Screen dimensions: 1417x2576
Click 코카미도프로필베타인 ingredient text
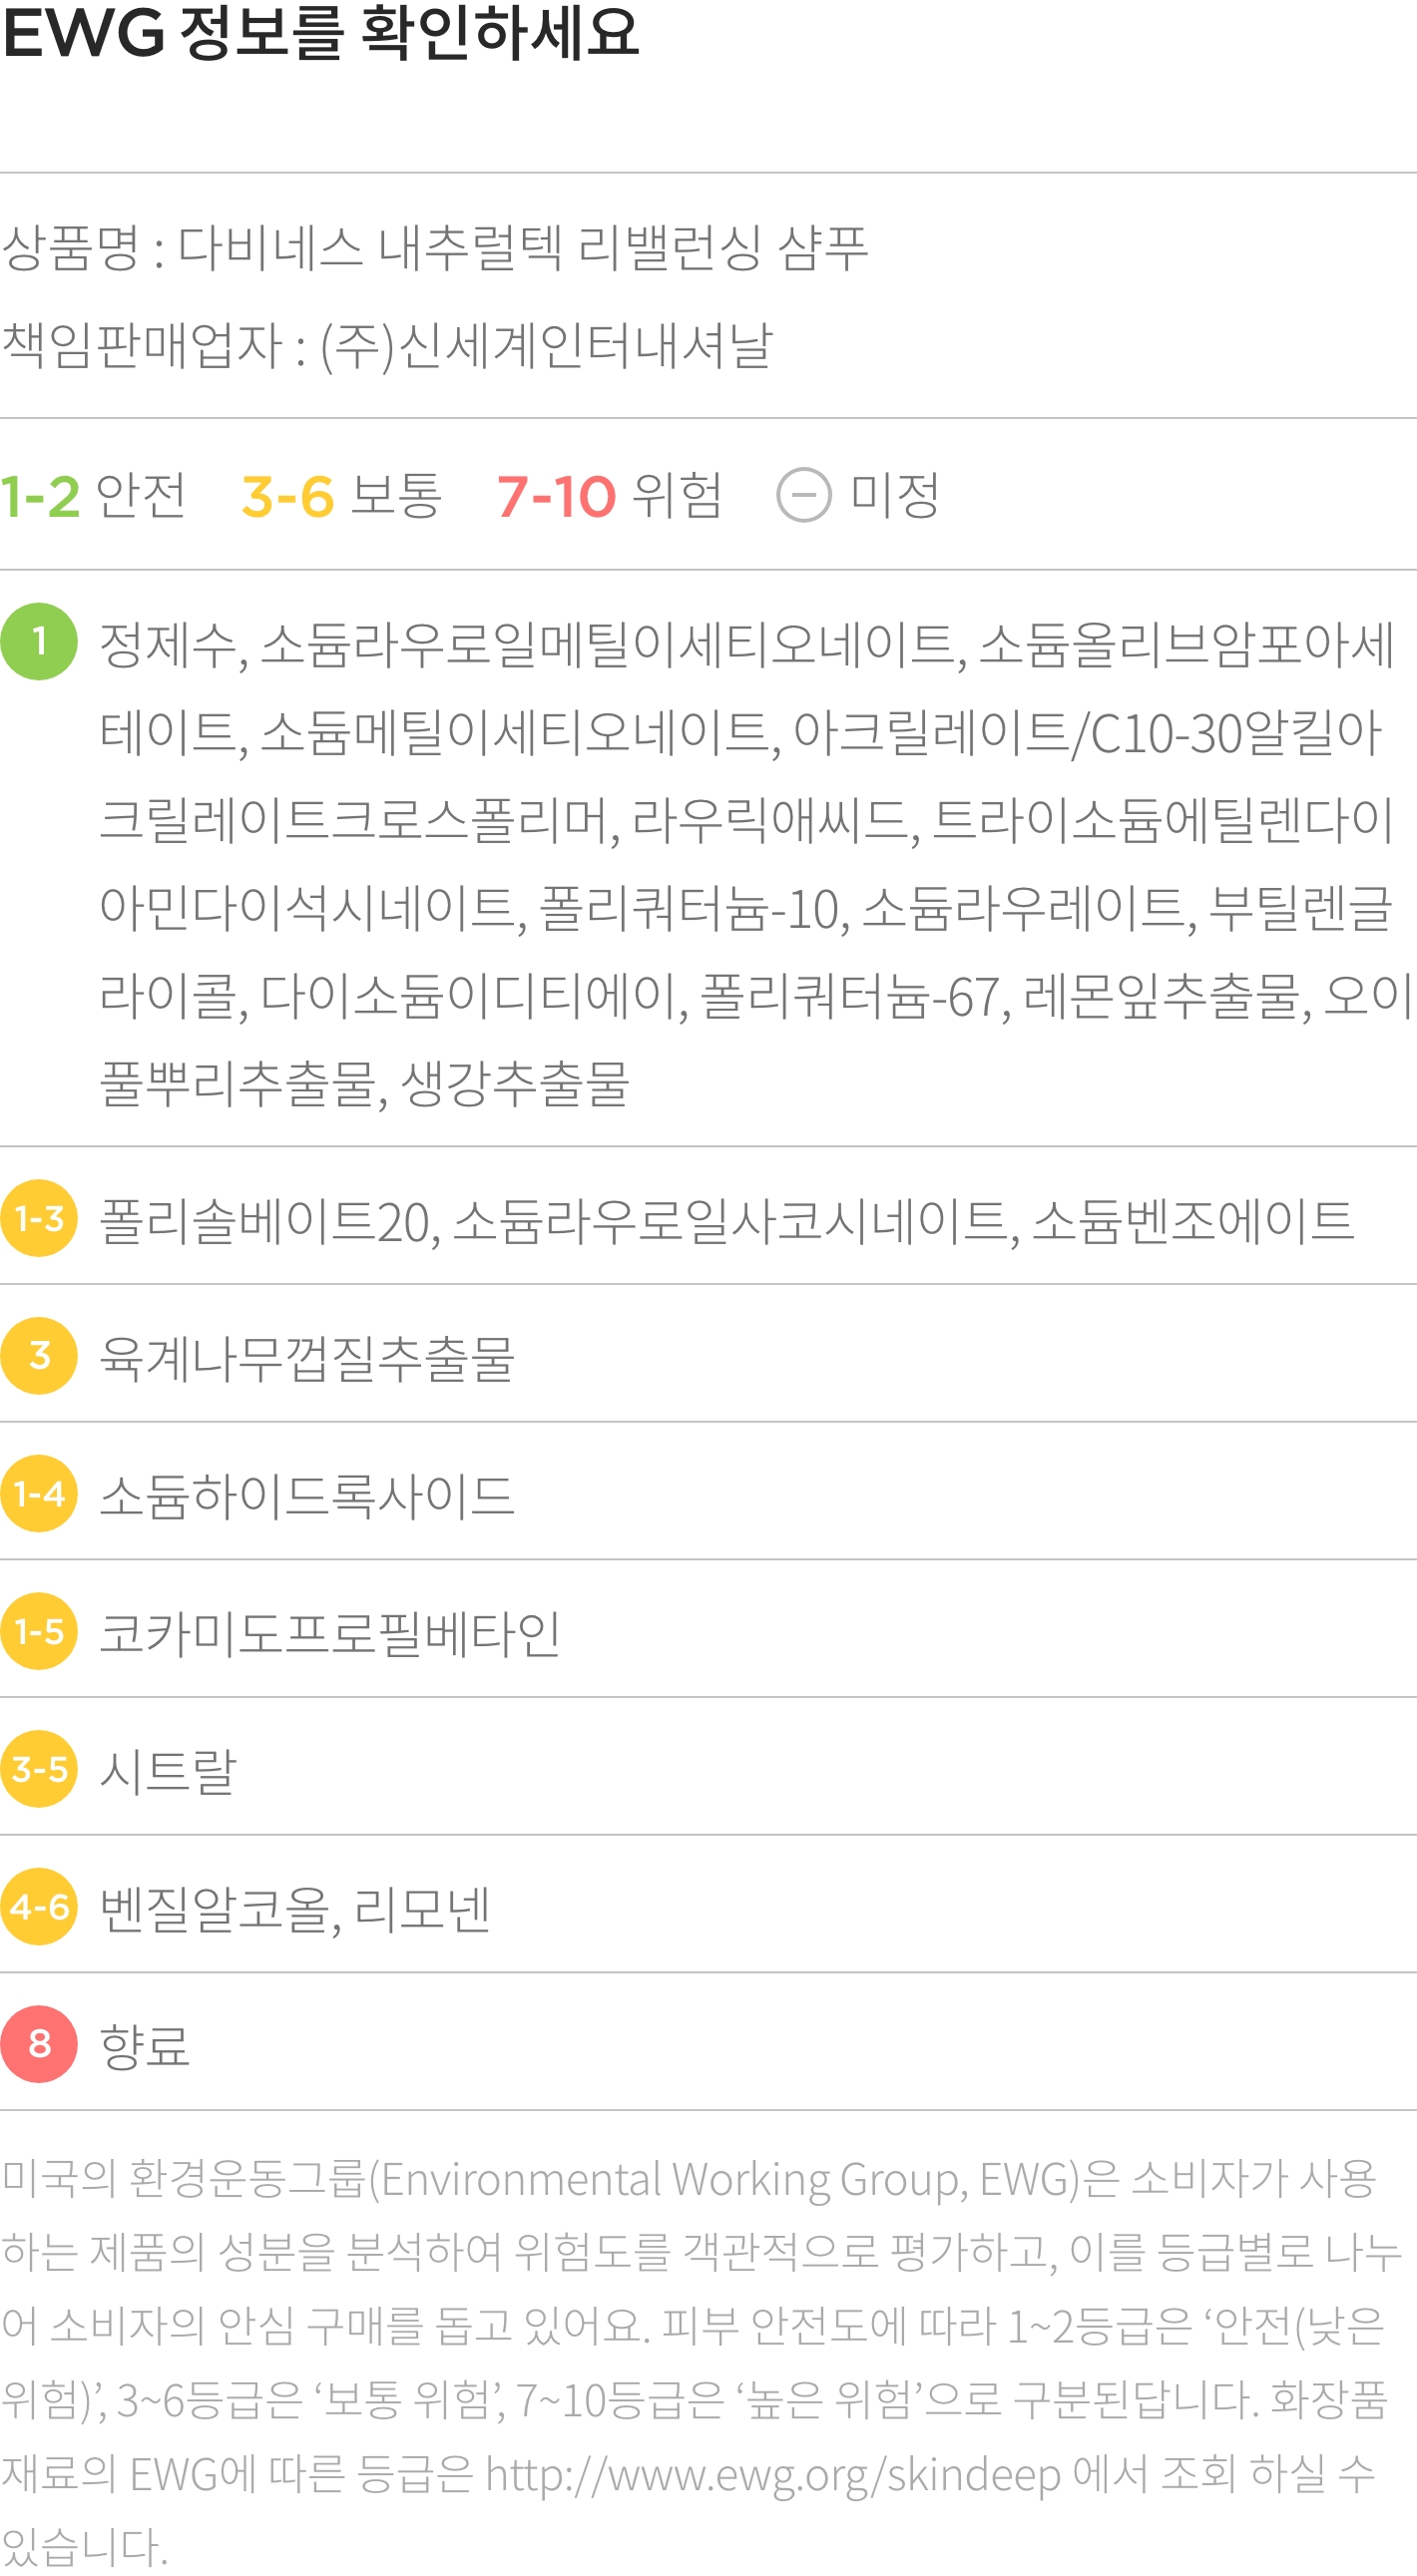tap(331, 1633)
